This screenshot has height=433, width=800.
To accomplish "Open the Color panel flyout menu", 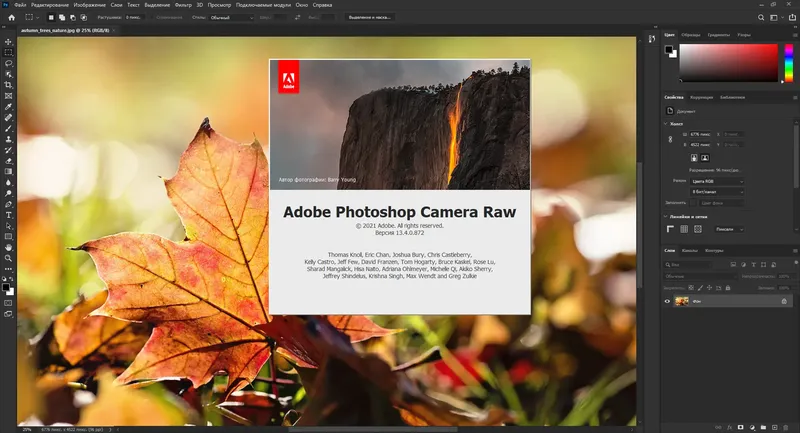I will pyautogui.click(x=795, y=35).
